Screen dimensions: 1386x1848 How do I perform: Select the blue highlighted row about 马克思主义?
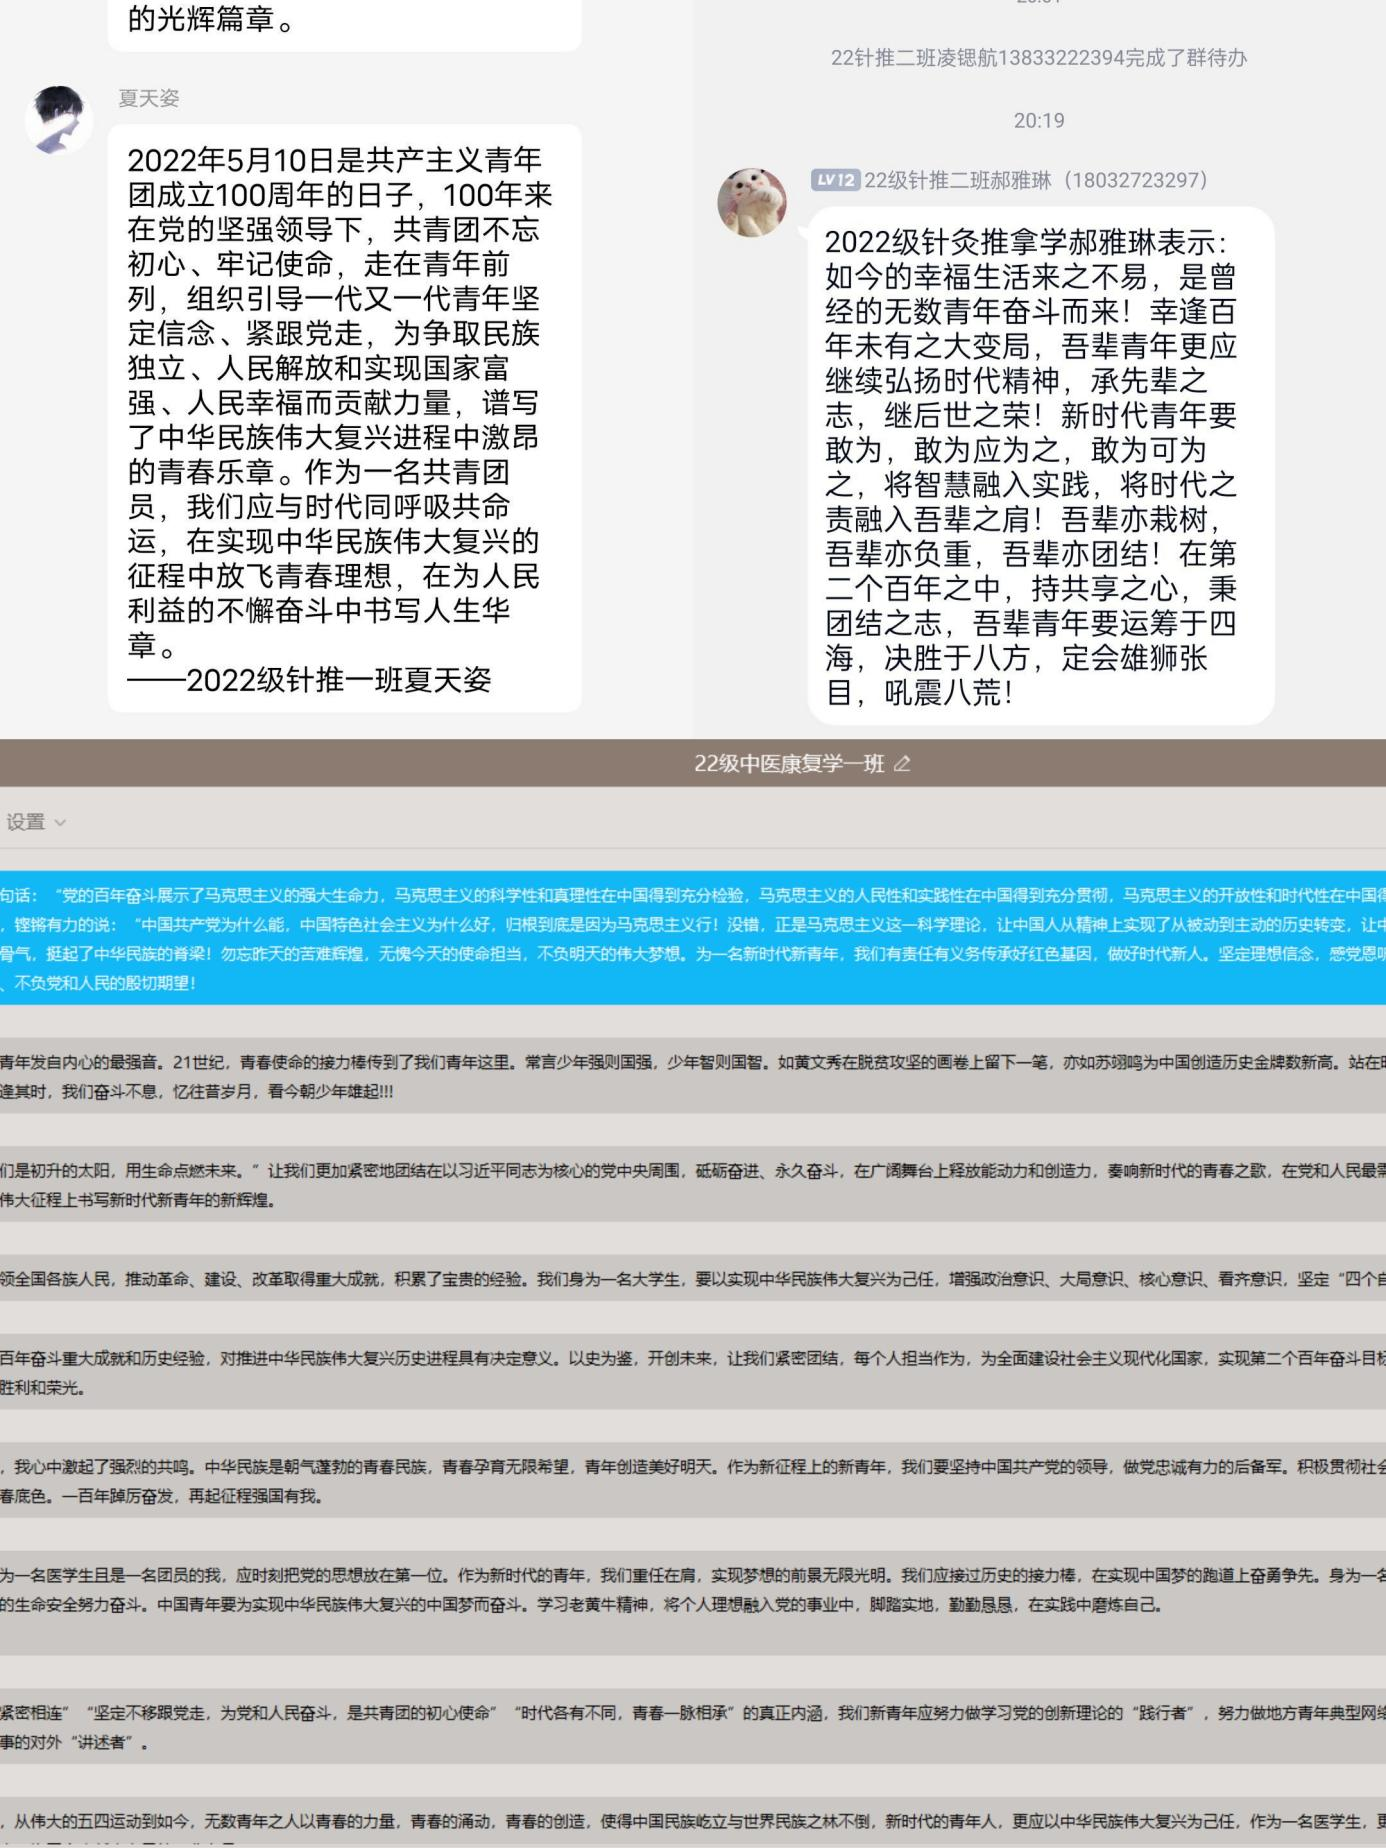(x=692, y=938)
